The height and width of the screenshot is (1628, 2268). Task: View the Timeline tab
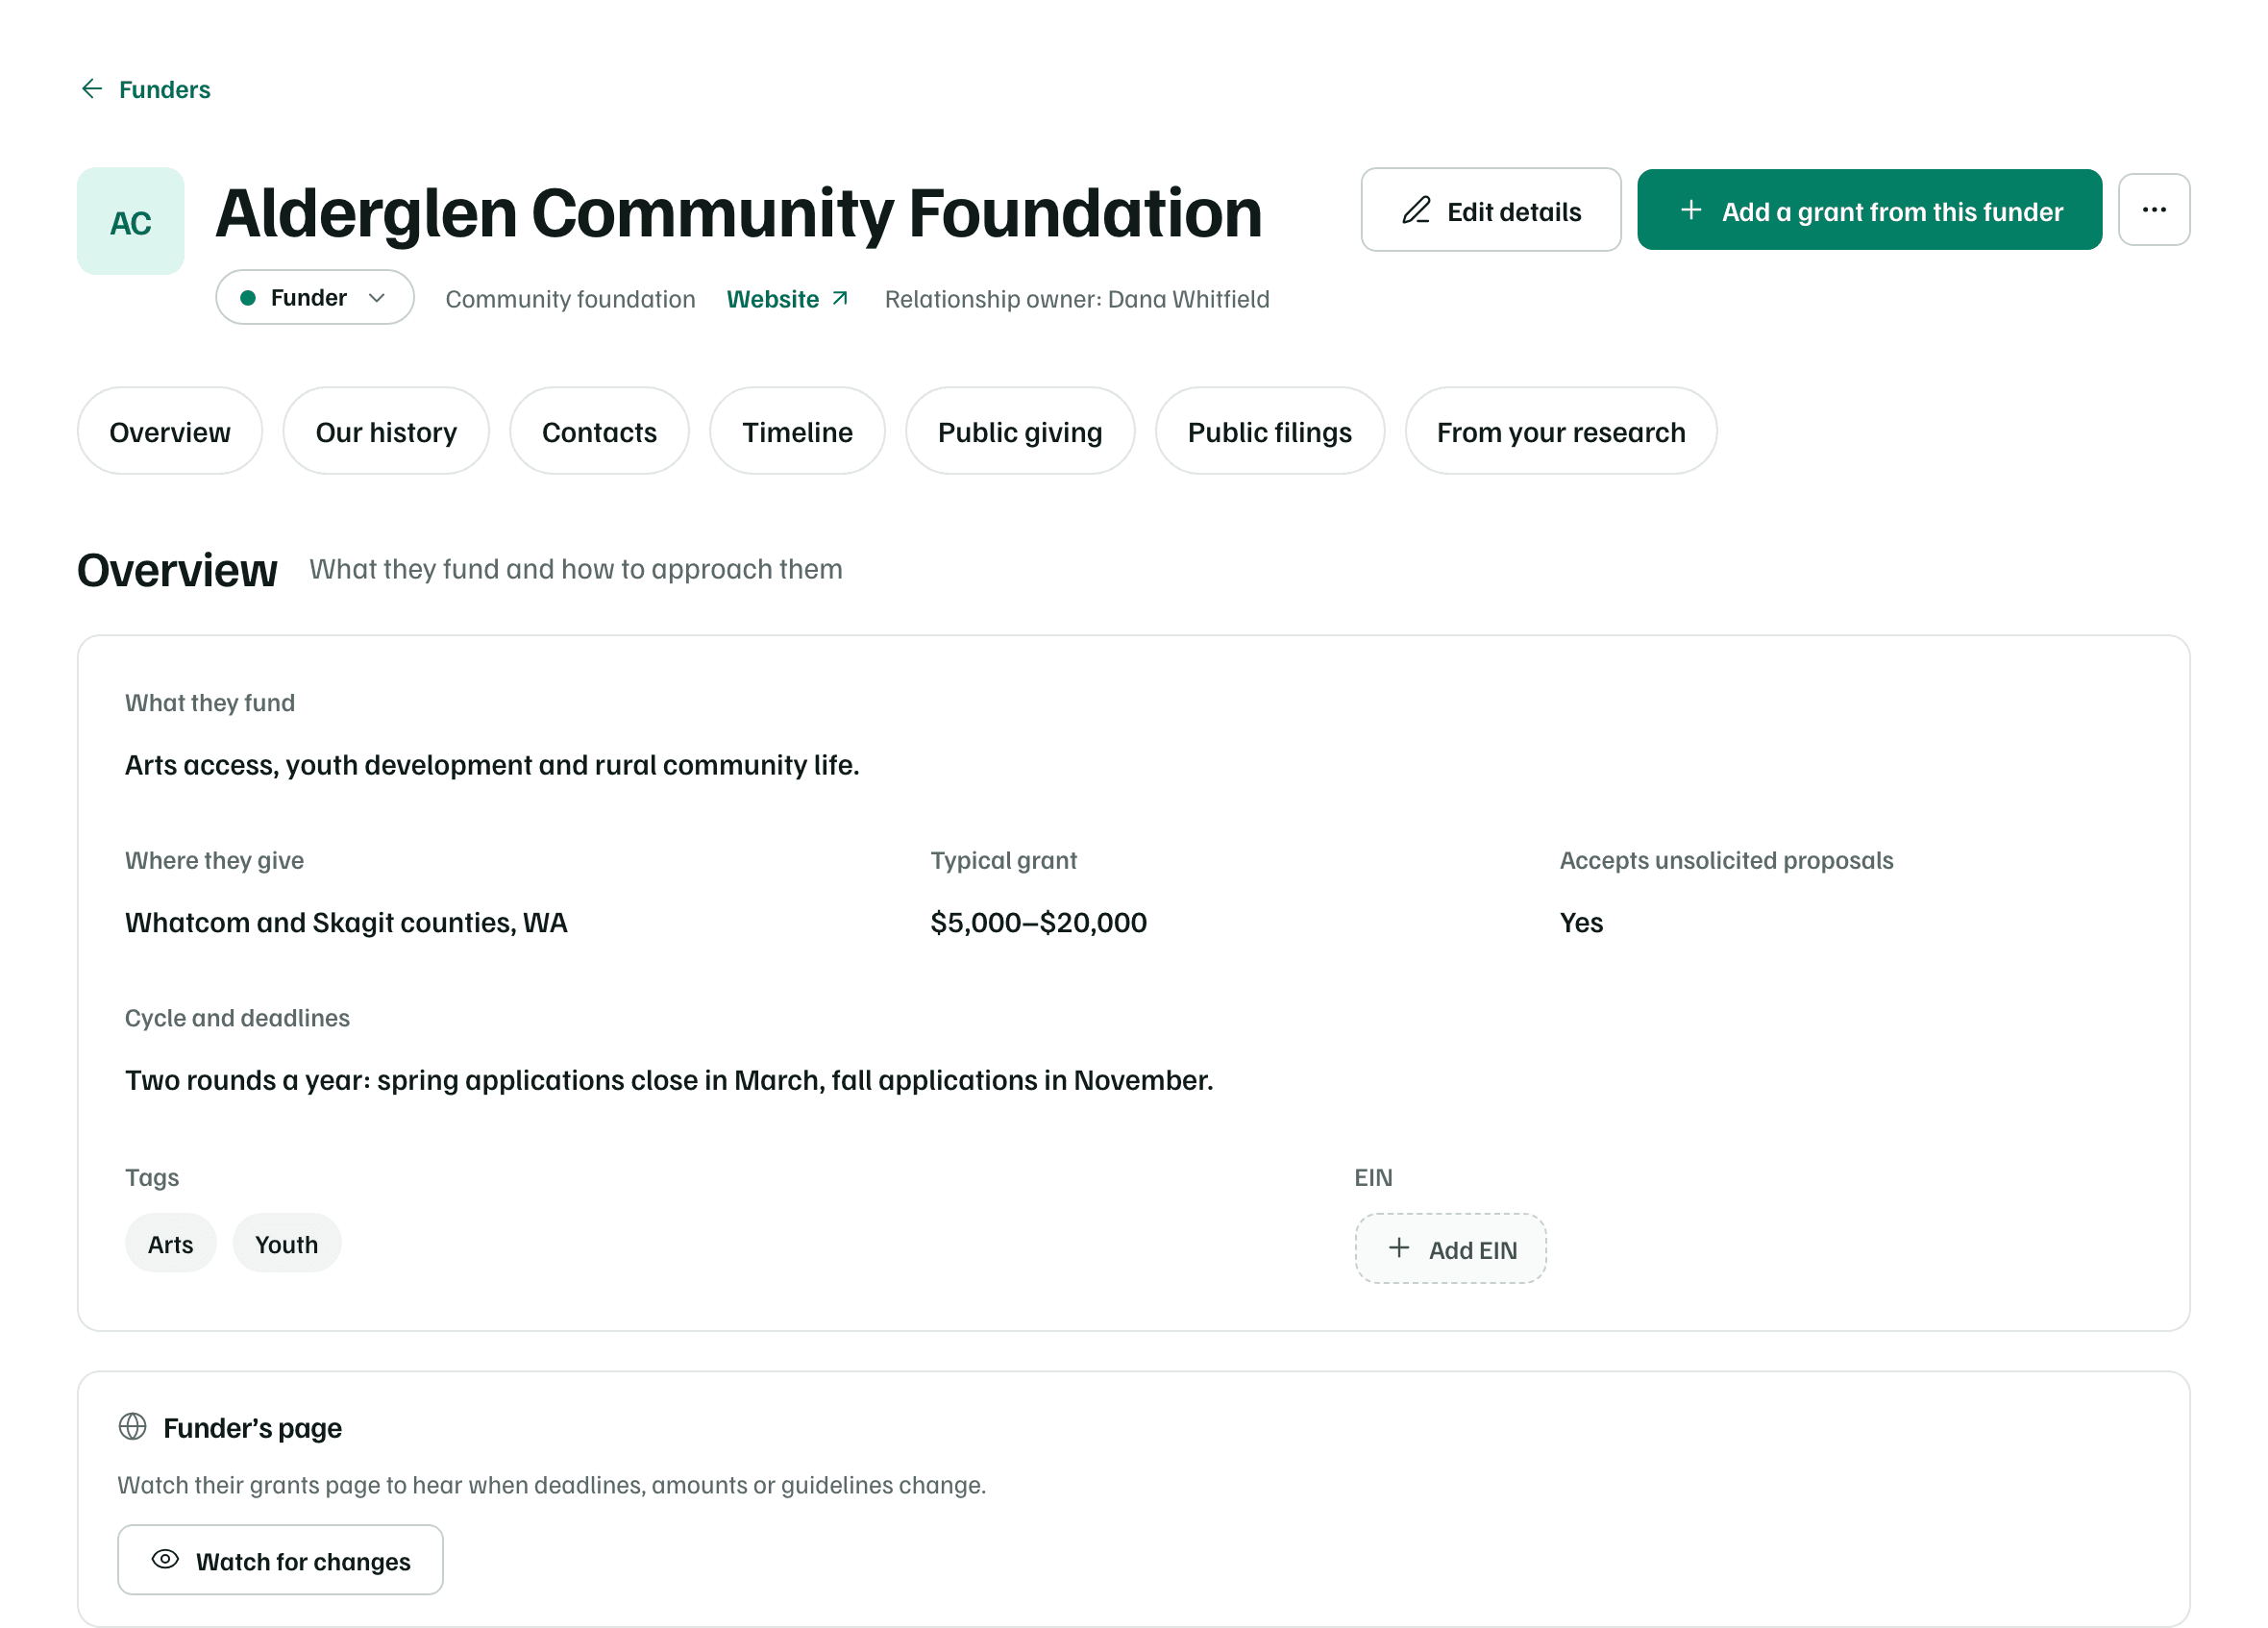[x=797, y=431]
